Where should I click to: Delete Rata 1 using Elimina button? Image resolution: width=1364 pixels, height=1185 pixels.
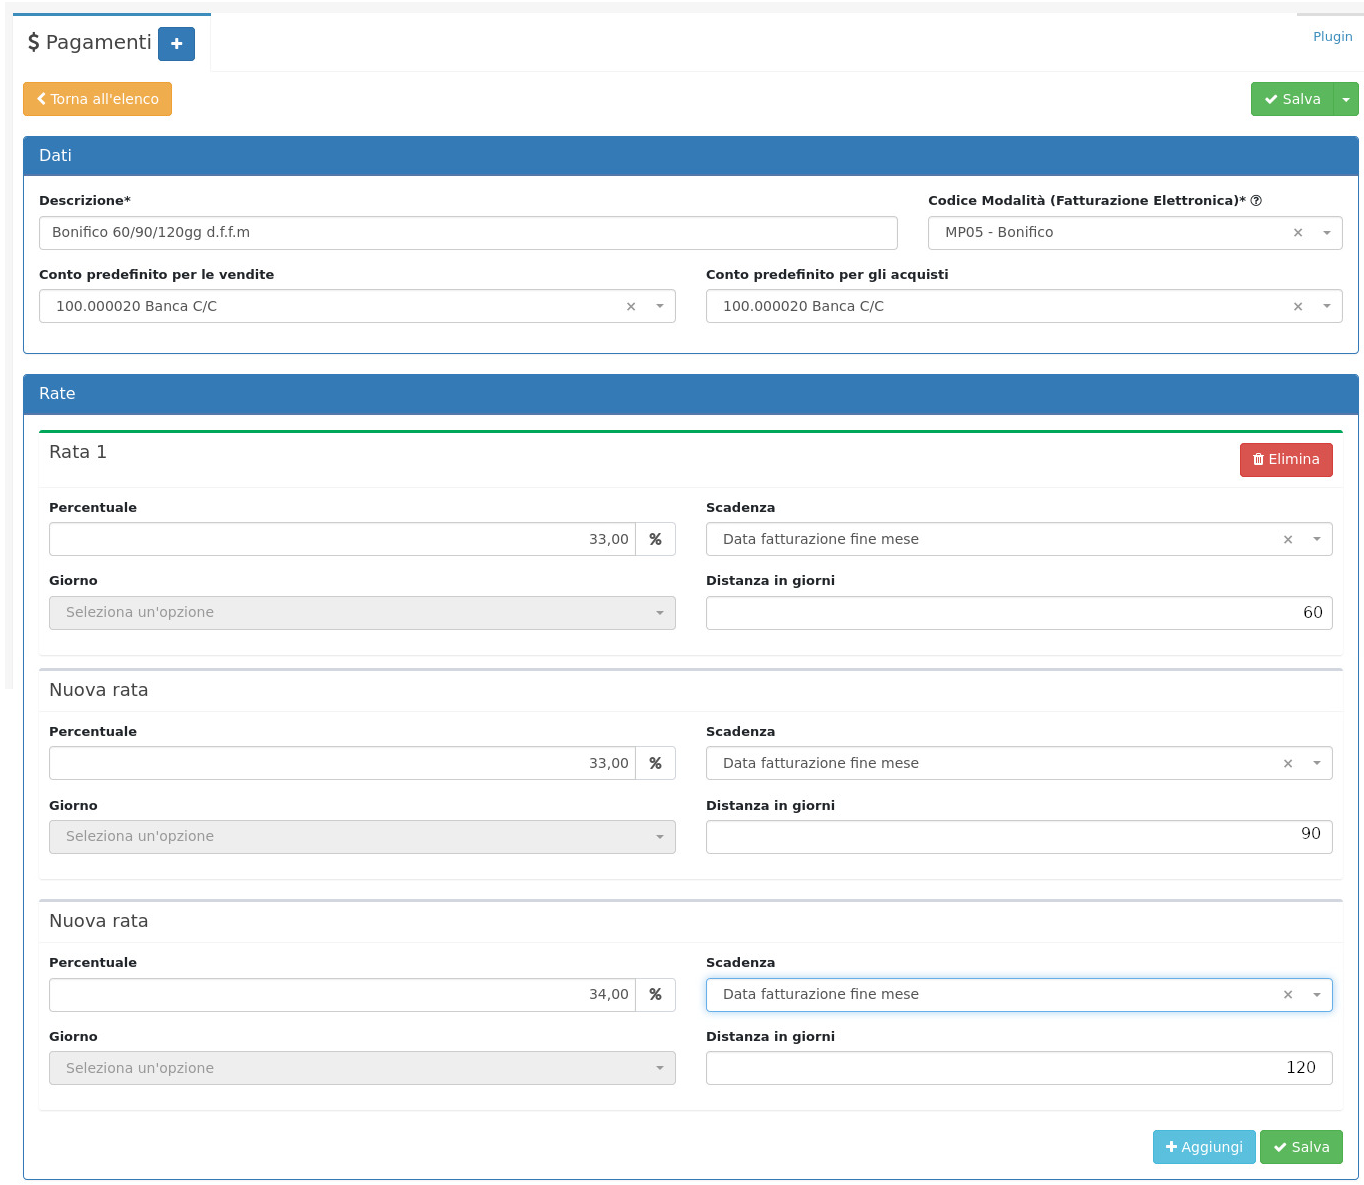pos(1285,460)
